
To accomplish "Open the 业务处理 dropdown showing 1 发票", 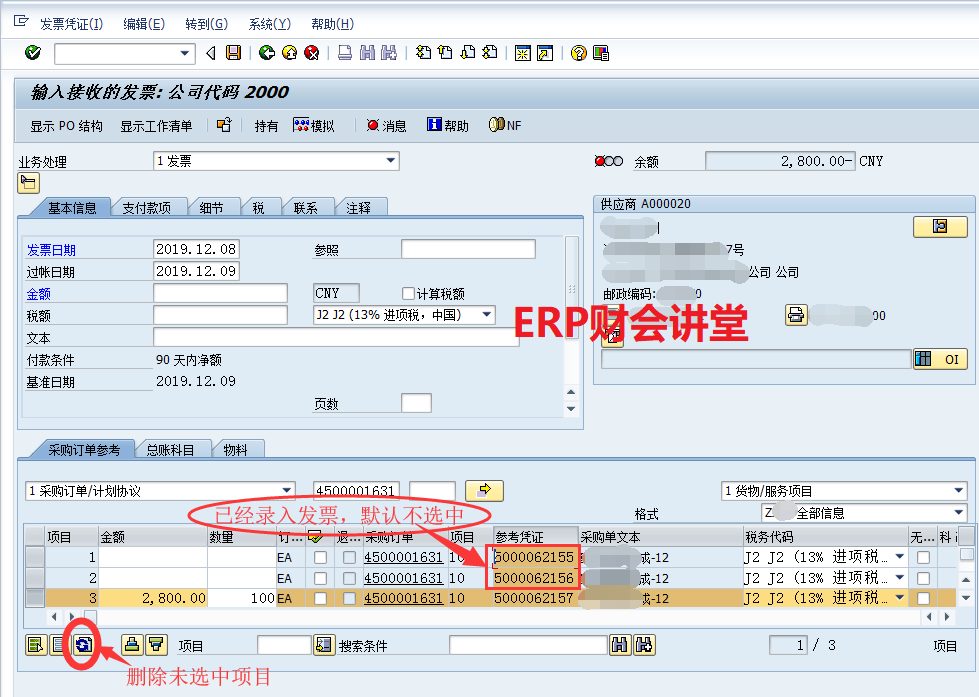I will coord(390,161).
